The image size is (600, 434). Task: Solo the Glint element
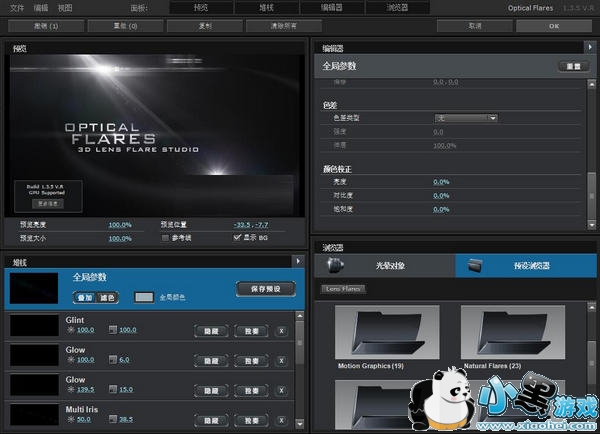tap(251, 331)
